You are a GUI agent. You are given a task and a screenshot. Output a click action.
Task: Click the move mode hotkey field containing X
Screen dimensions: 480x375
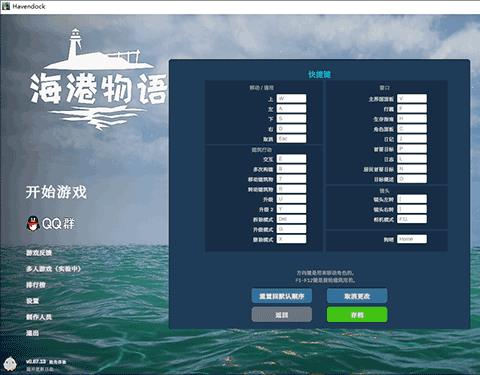[x=291, y=239]
